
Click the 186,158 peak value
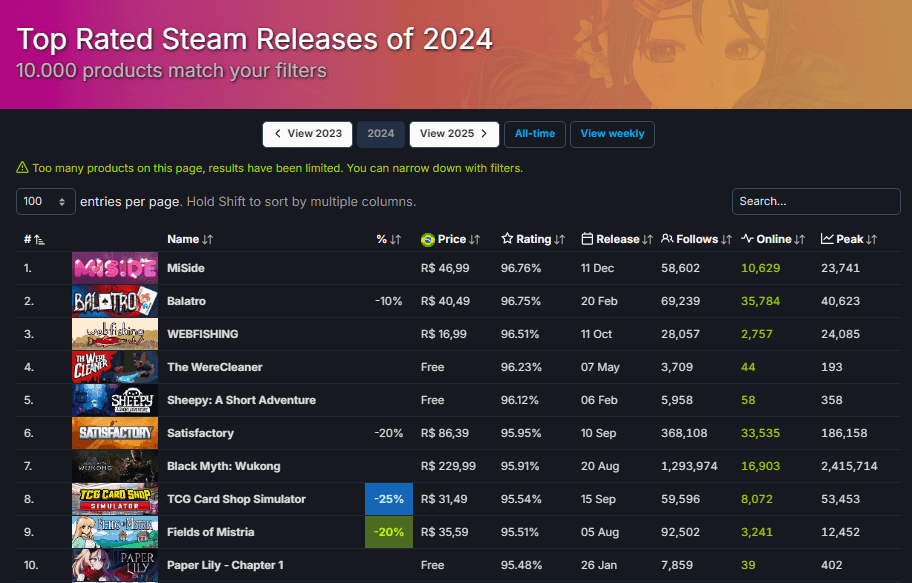[844, 433]
